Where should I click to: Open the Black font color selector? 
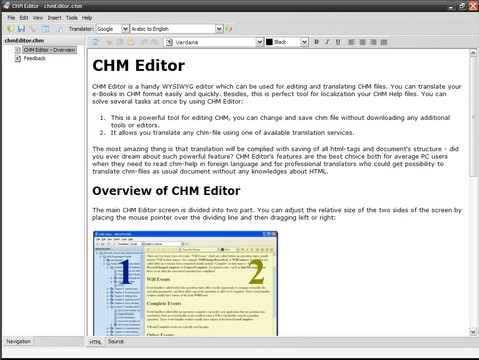(287, 42)
